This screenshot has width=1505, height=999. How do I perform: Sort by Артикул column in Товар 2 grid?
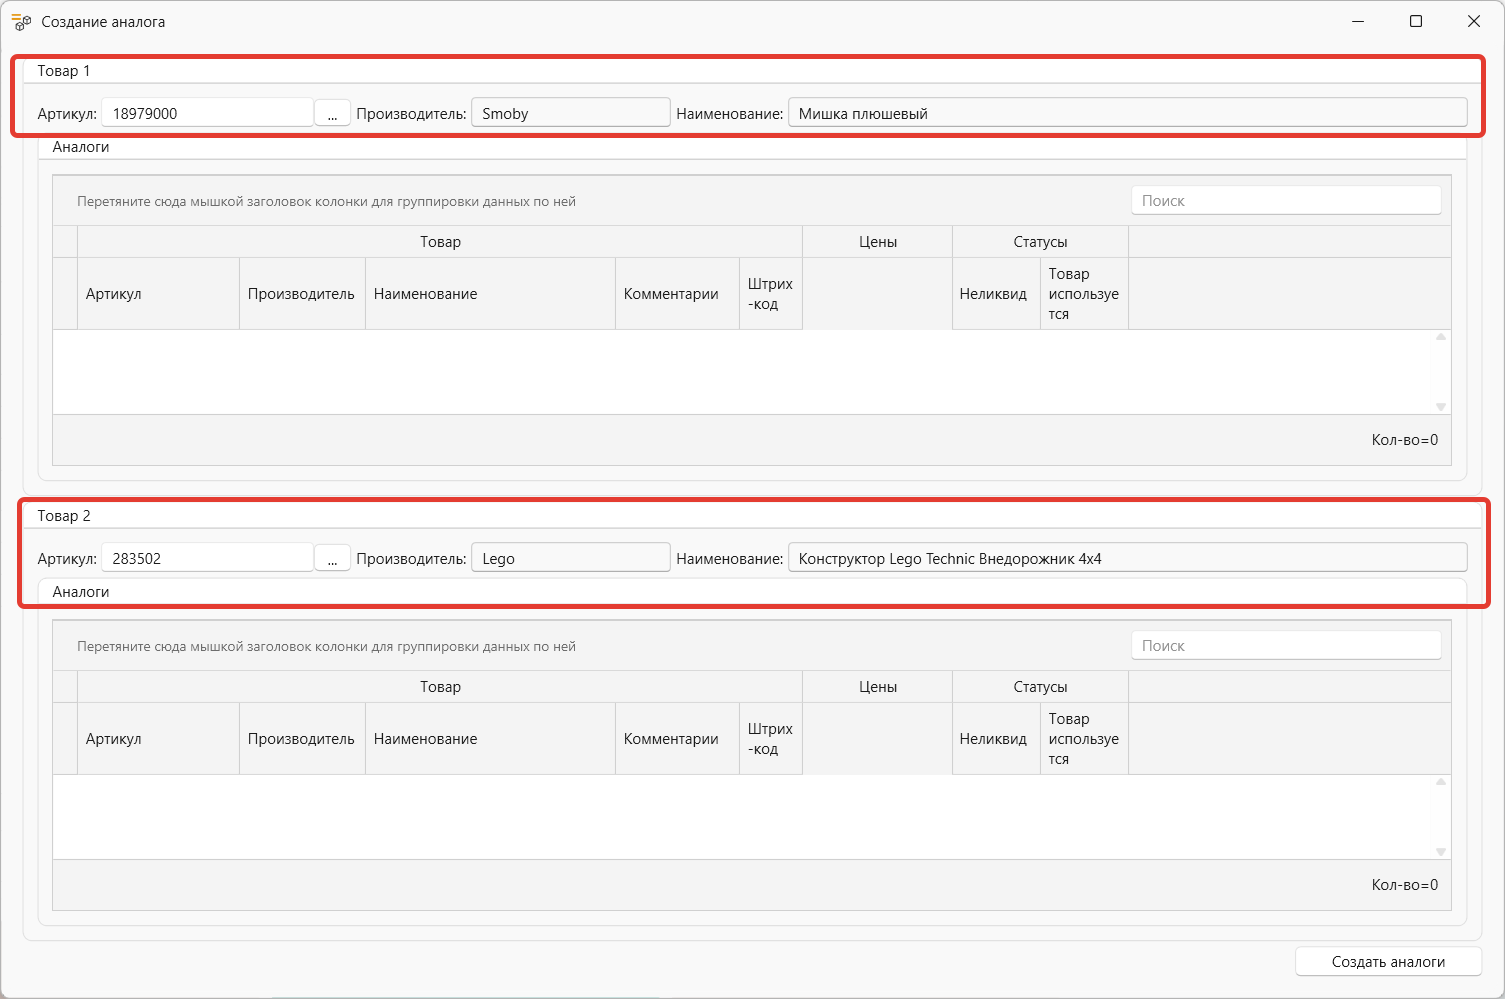point(158,739)
